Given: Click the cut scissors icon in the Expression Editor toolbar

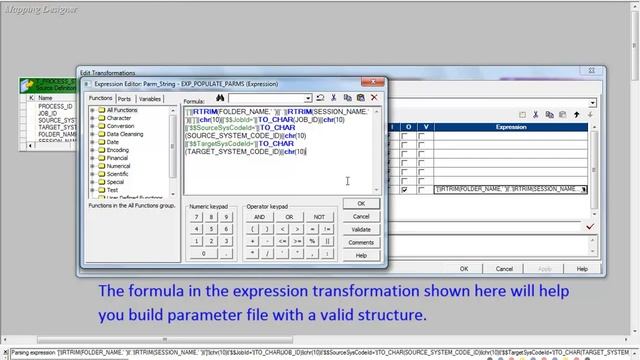Looking at the screenshot, I should [333, 98].
